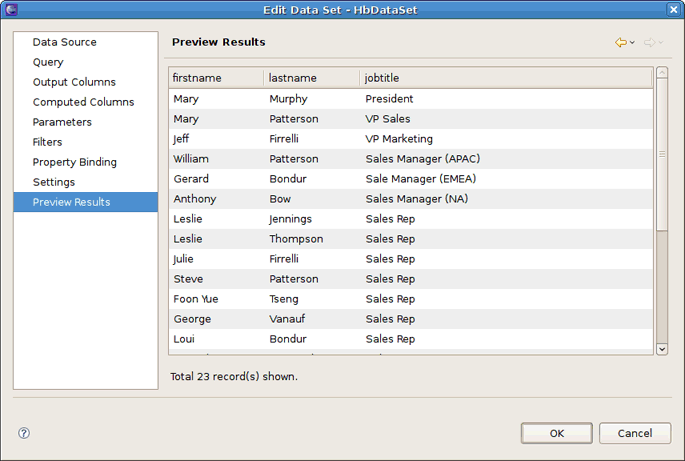The image size is (685, 461).
Task: Confirm with the OK button
Action: 557,433
